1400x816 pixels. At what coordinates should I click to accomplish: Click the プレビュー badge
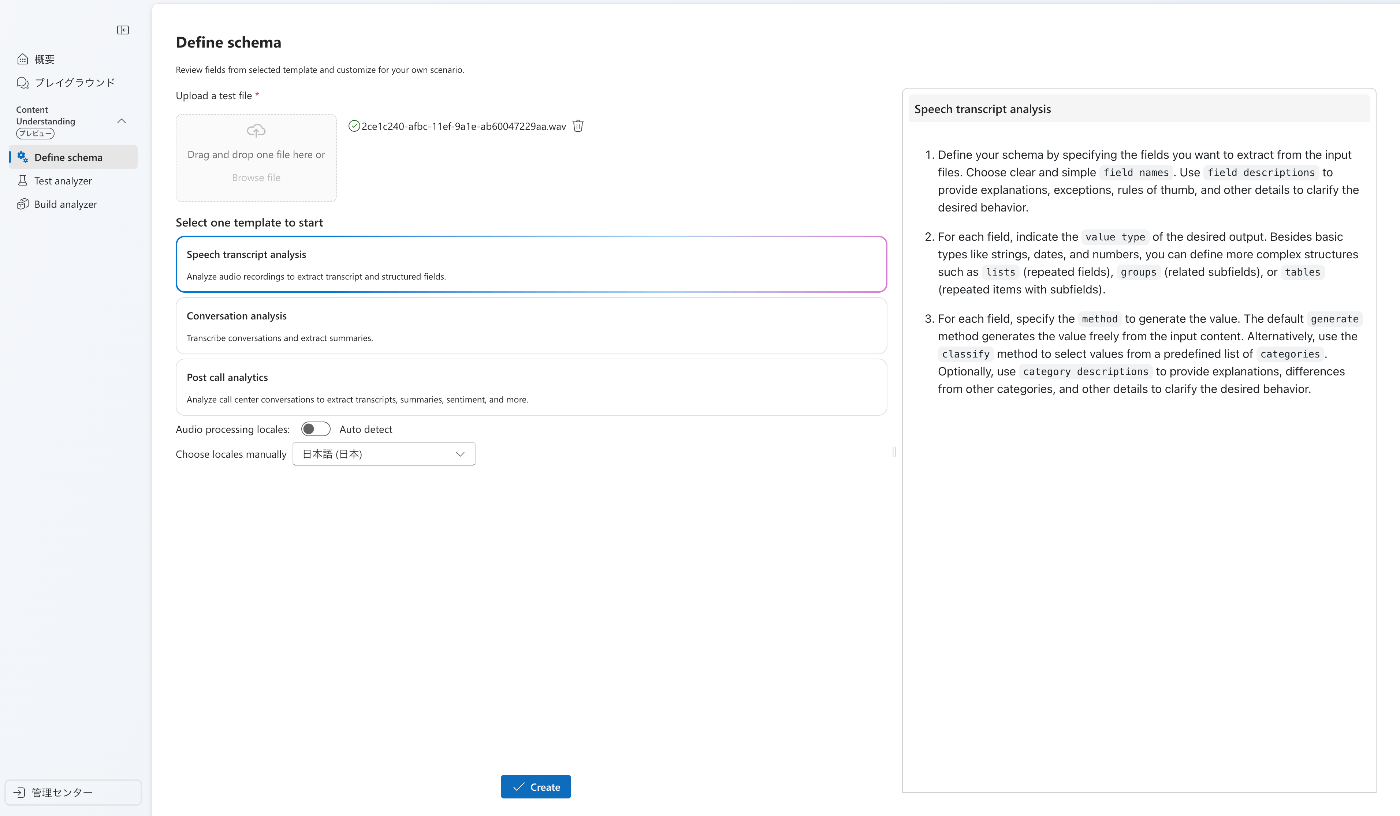pyautogui.click(x=35, y=134)
